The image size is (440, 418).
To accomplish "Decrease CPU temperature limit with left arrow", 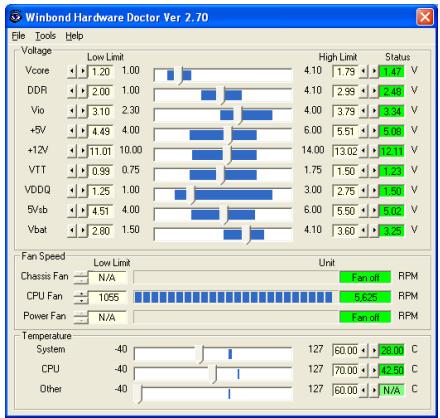I will pyautogui.click(x=363, y=370).
